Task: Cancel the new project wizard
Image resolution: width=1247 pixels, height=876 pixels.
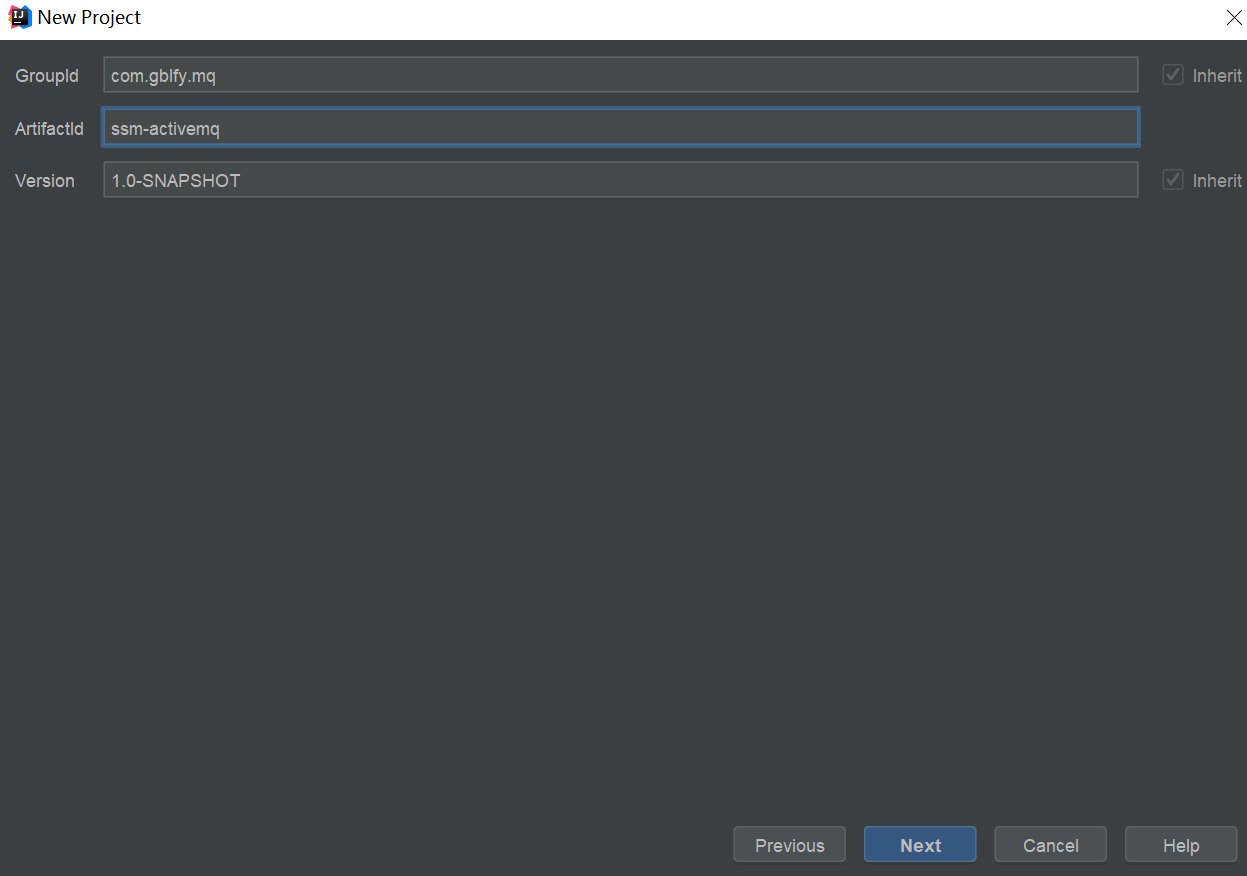Action: 1050,845
